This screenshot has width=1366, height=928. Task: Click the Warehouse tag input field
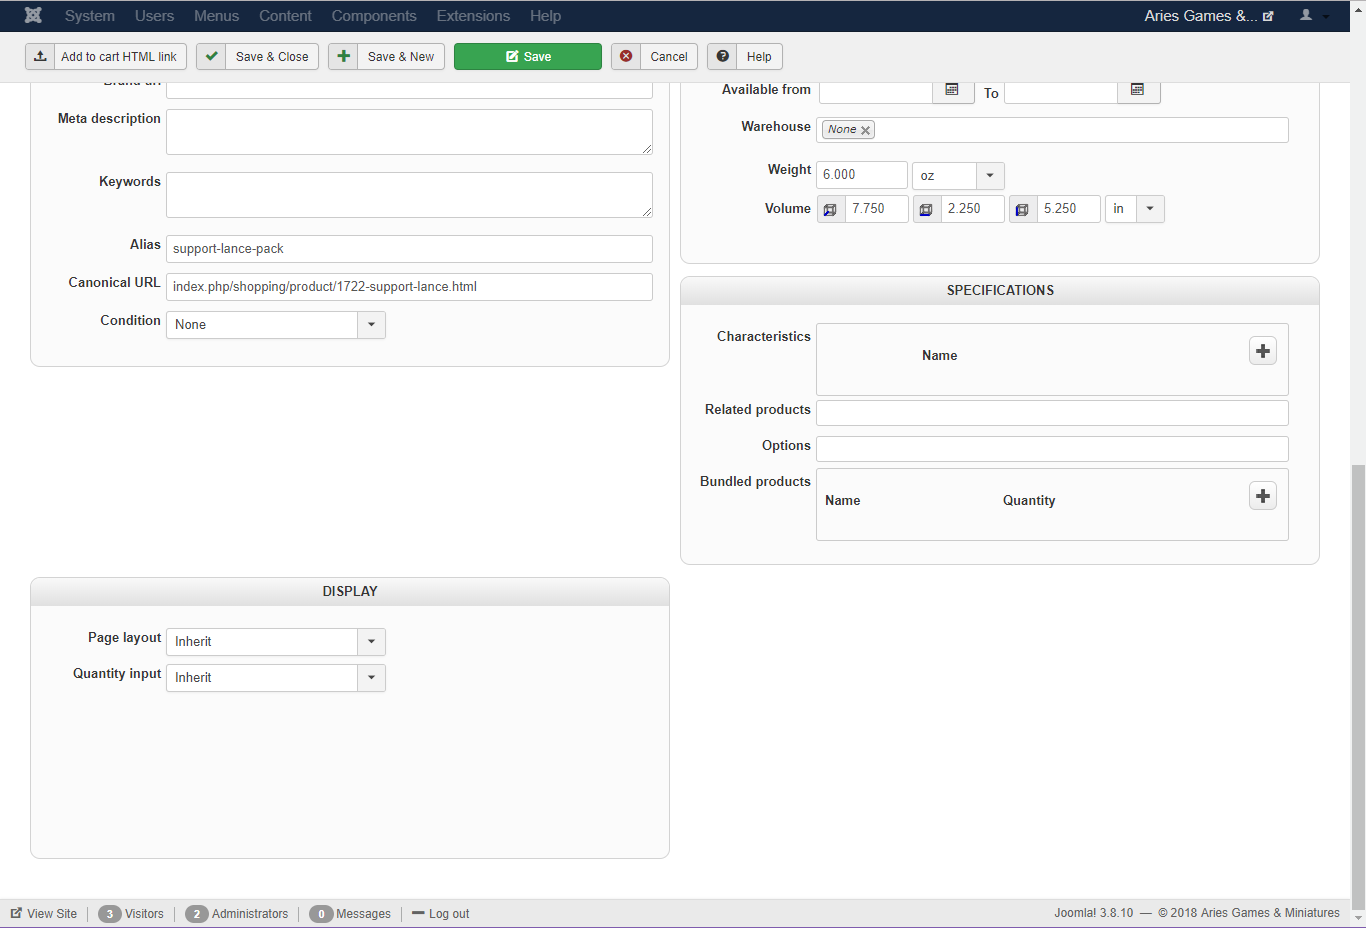[x=1052, y=130]
